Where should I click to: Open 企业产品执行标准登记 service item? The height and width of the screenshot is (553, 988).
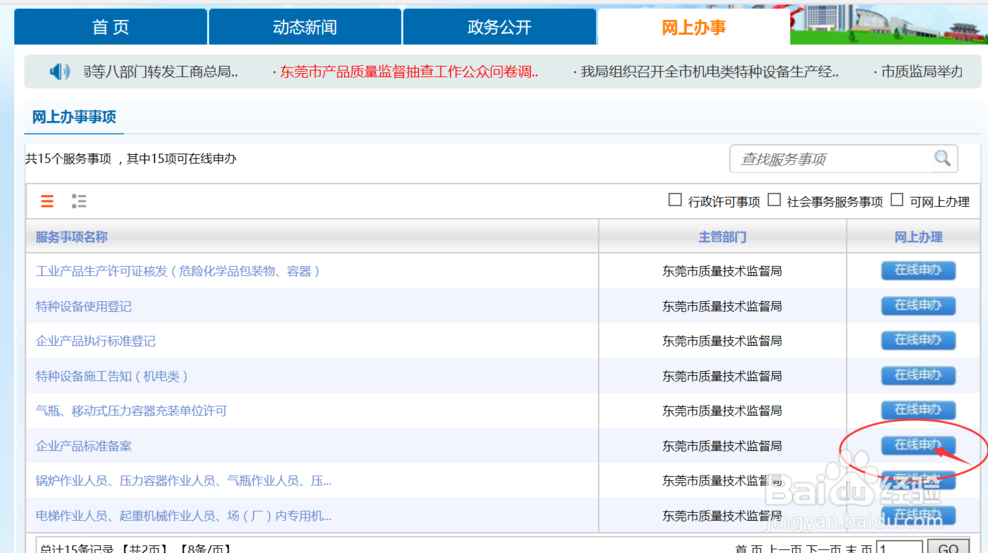pos(96,341)
